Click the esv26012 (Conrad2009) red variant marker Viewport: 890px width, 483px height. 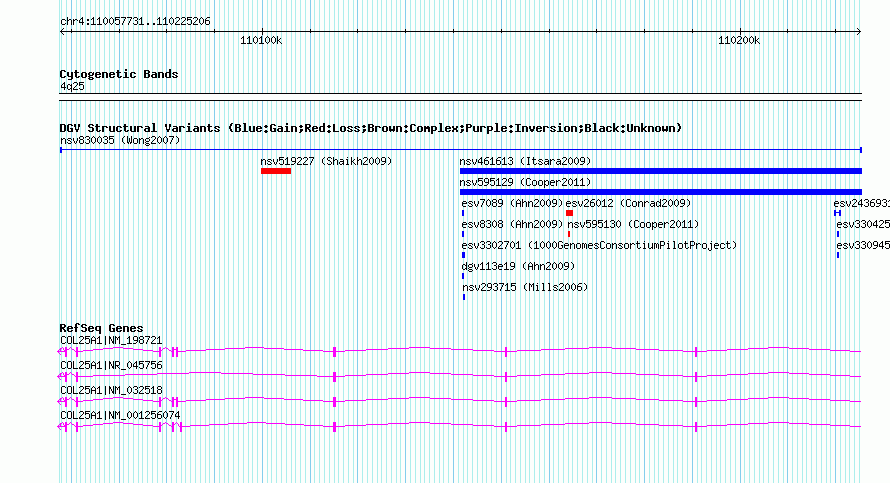pyautogui.click(x=569, y=213)
